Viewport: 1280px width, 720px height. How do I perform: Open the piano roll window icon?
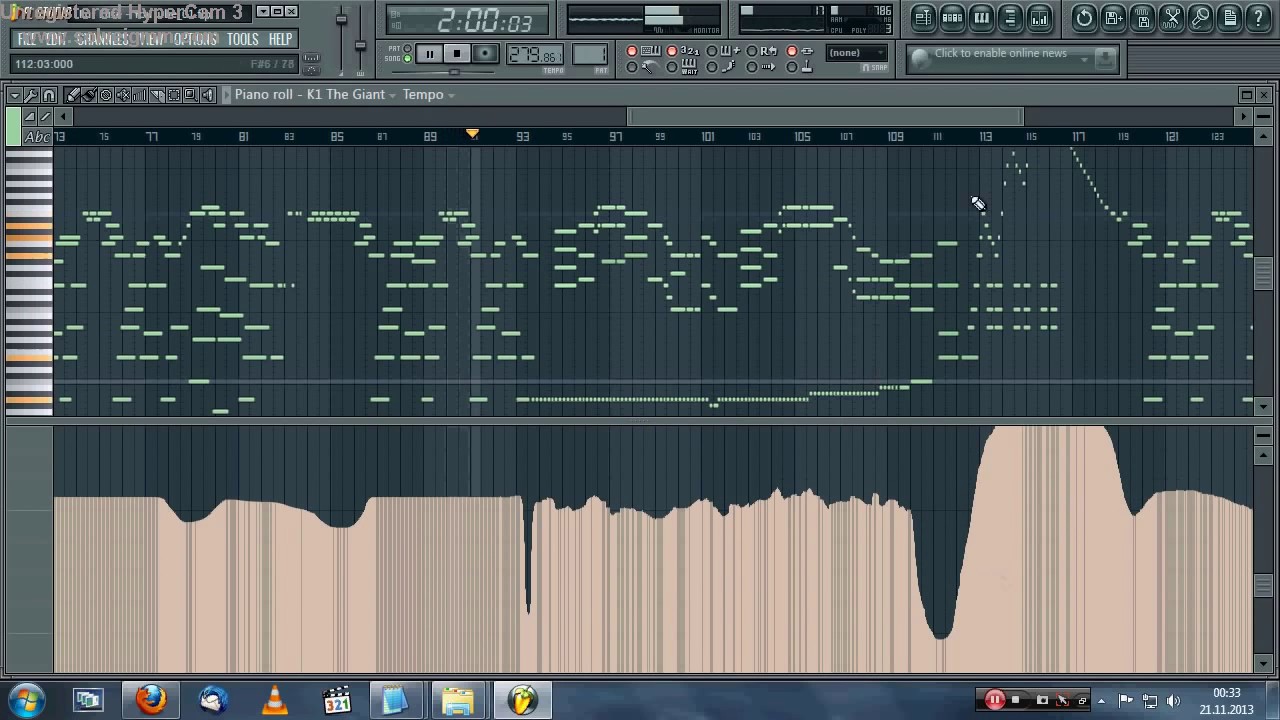(x=981, y=17)
